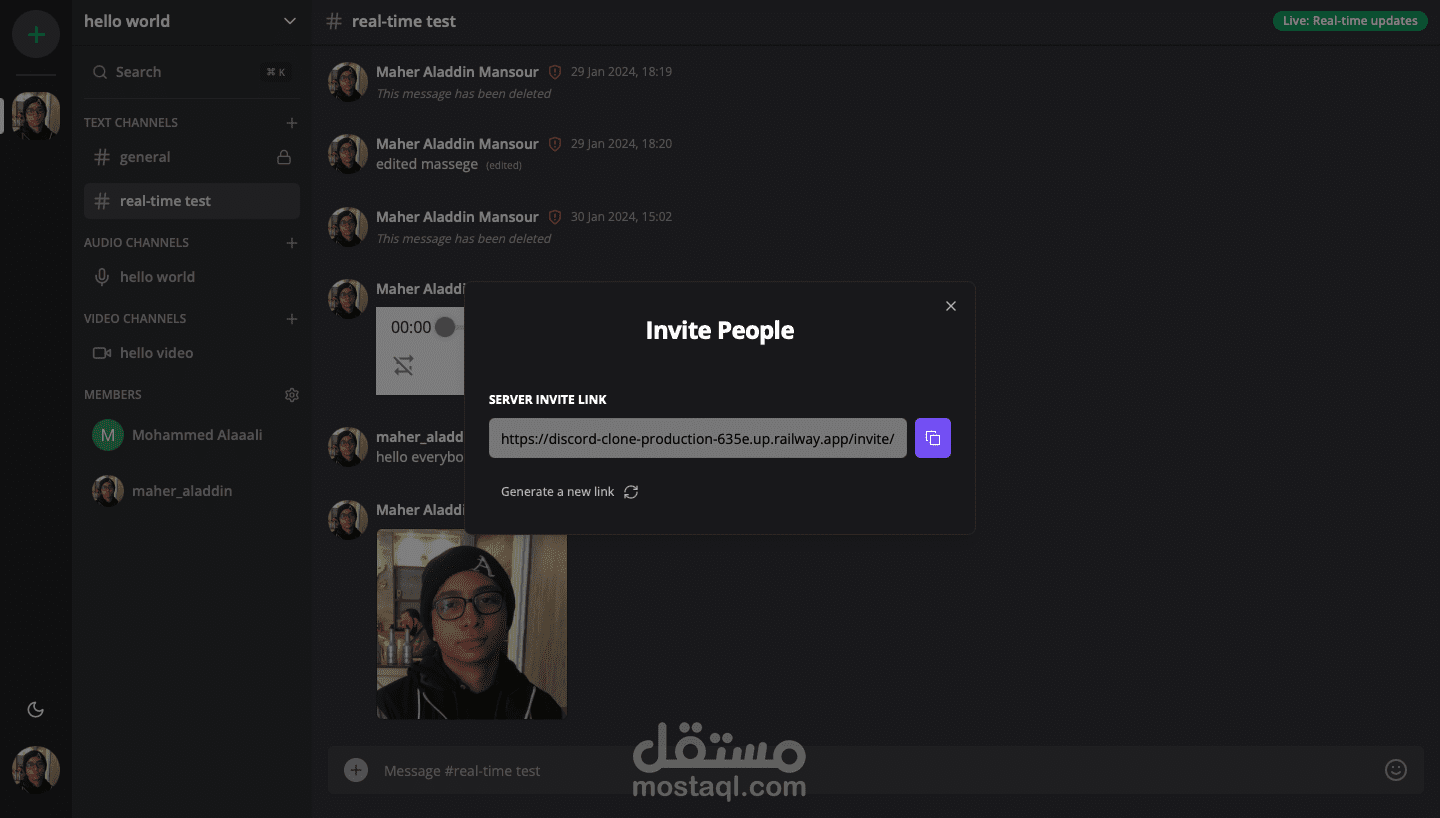Close the Invite People dialog
The height and width of the screenshot is (818, 1440).
951,306
